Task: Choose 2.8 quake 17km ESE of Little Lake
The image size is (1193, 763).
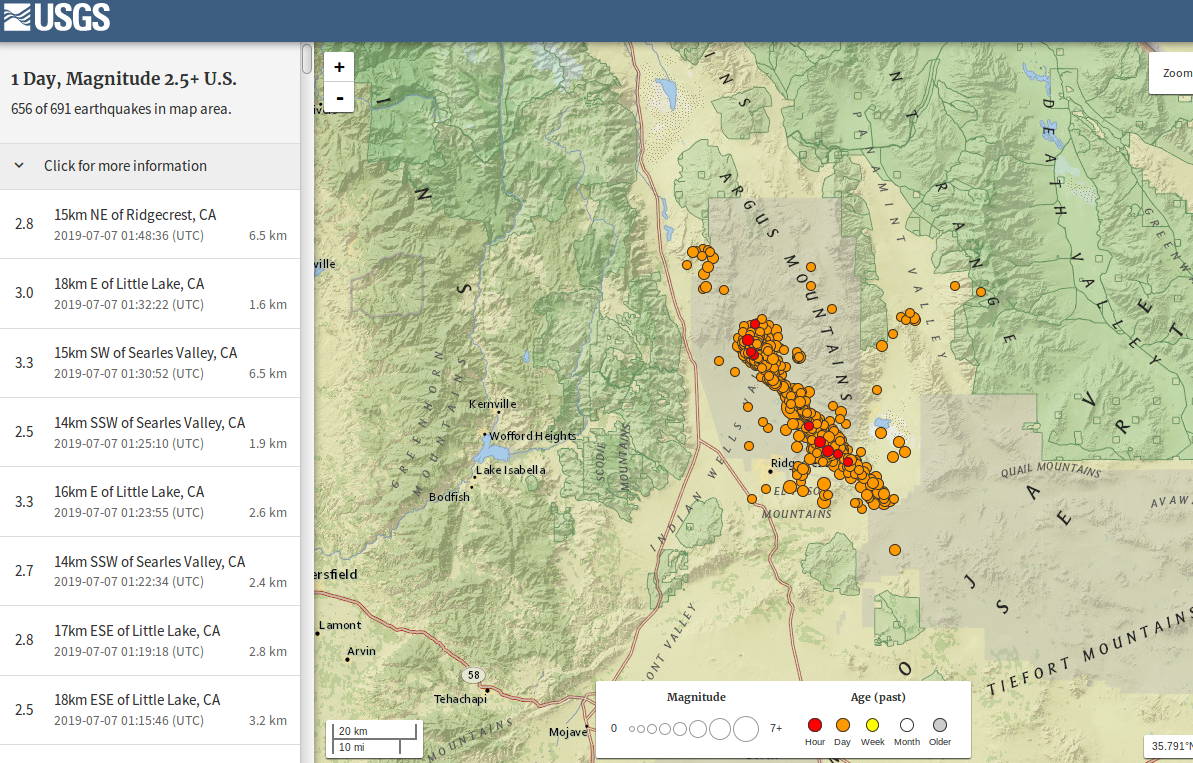Action: (150, 641)
